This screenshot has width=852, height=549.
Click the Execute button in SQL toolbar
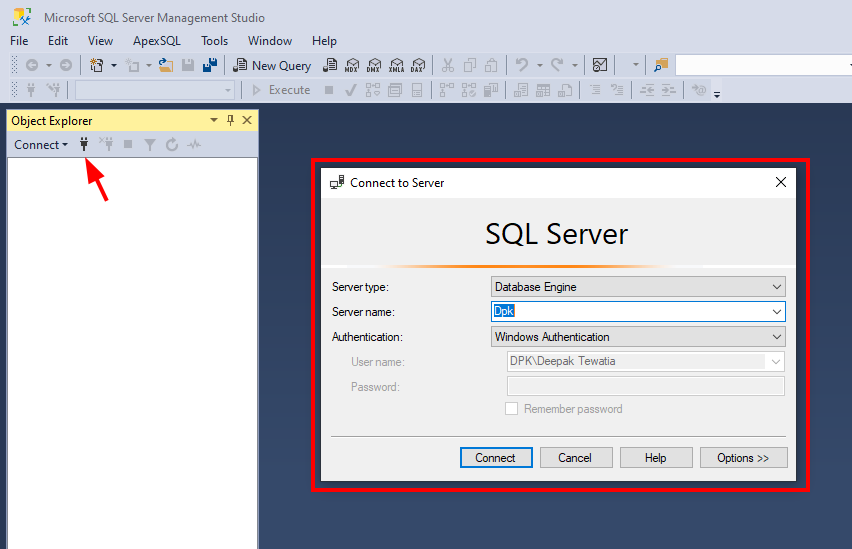281,90
